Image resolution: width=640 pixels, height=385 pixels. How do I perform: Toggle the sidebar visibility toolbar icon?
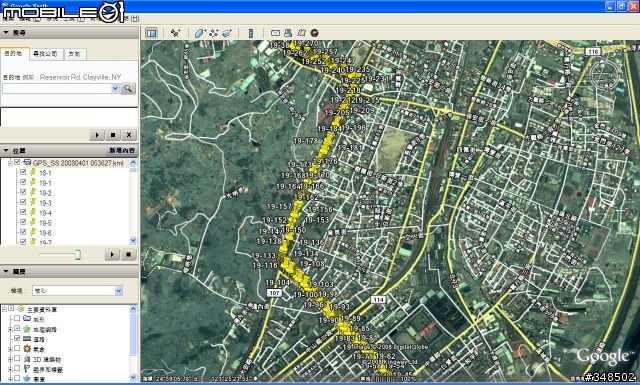coord(151,33)
